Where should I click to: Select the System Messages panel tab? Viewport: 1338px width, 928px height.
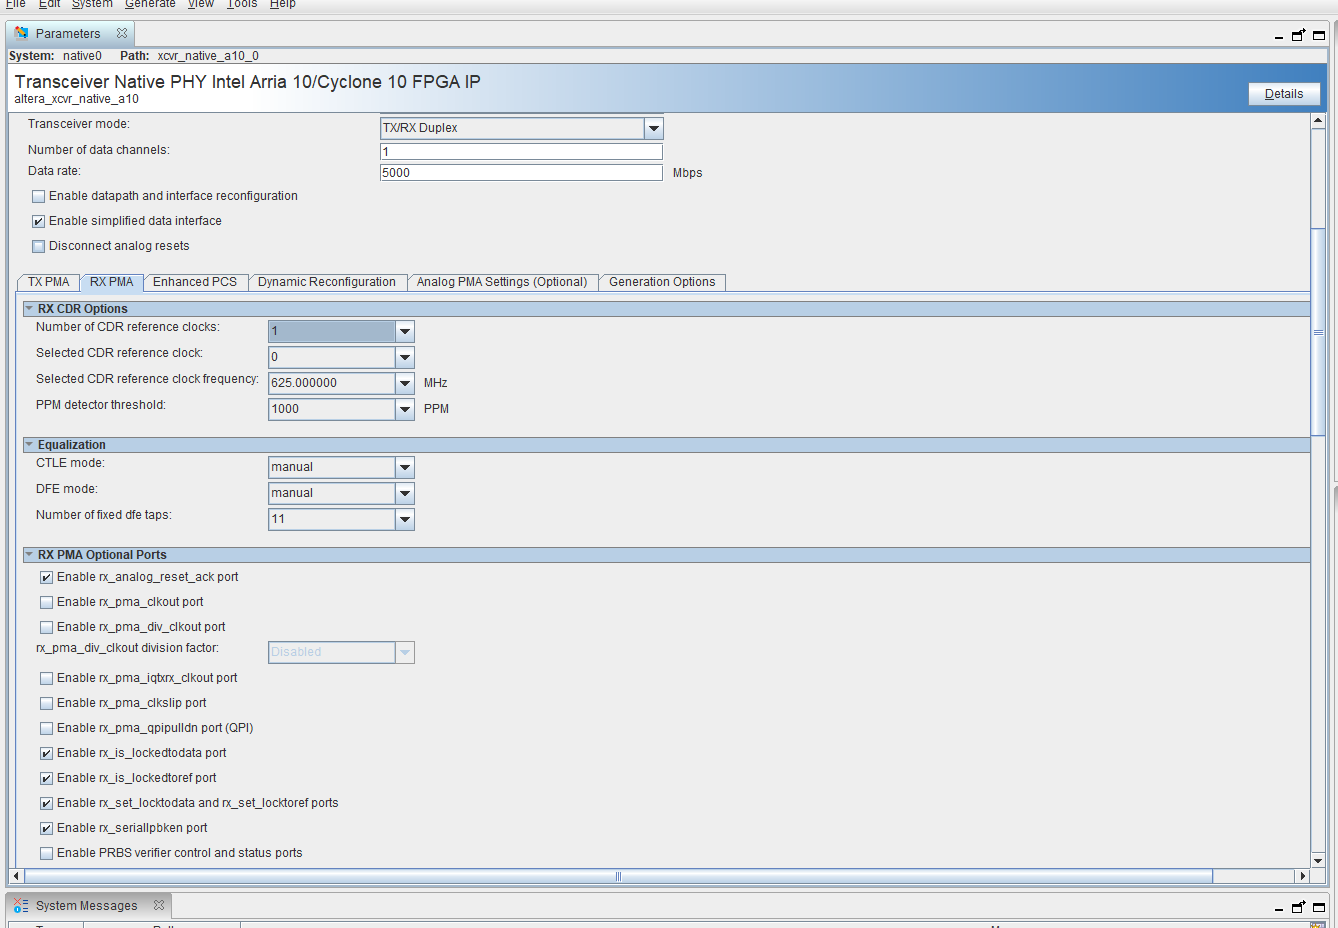coord(88,905)
